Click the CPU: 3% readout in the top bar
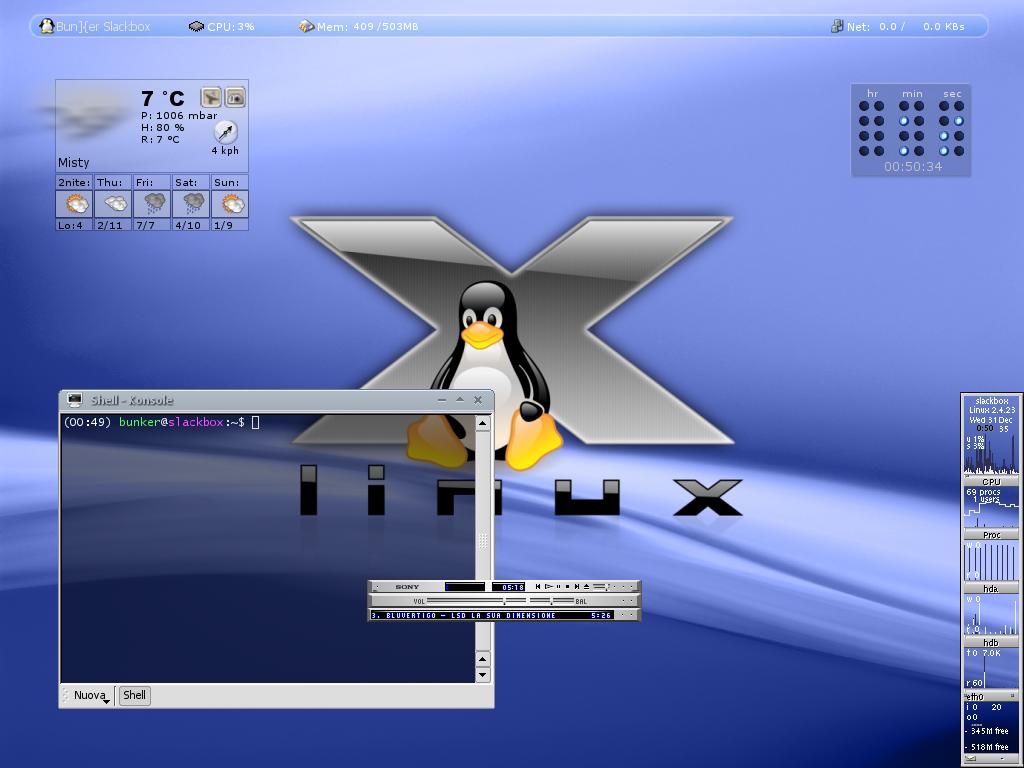 pyautogui.click(x=231, y=27)
